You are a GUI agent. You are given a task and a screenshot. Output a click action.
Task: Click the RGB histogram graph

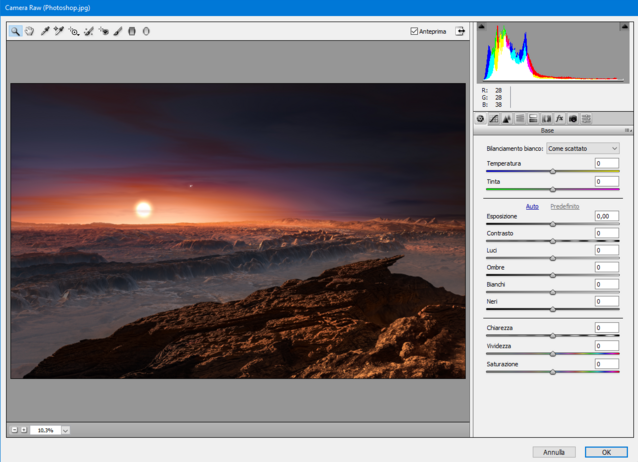pyautogui.click(x=553, y=53)
